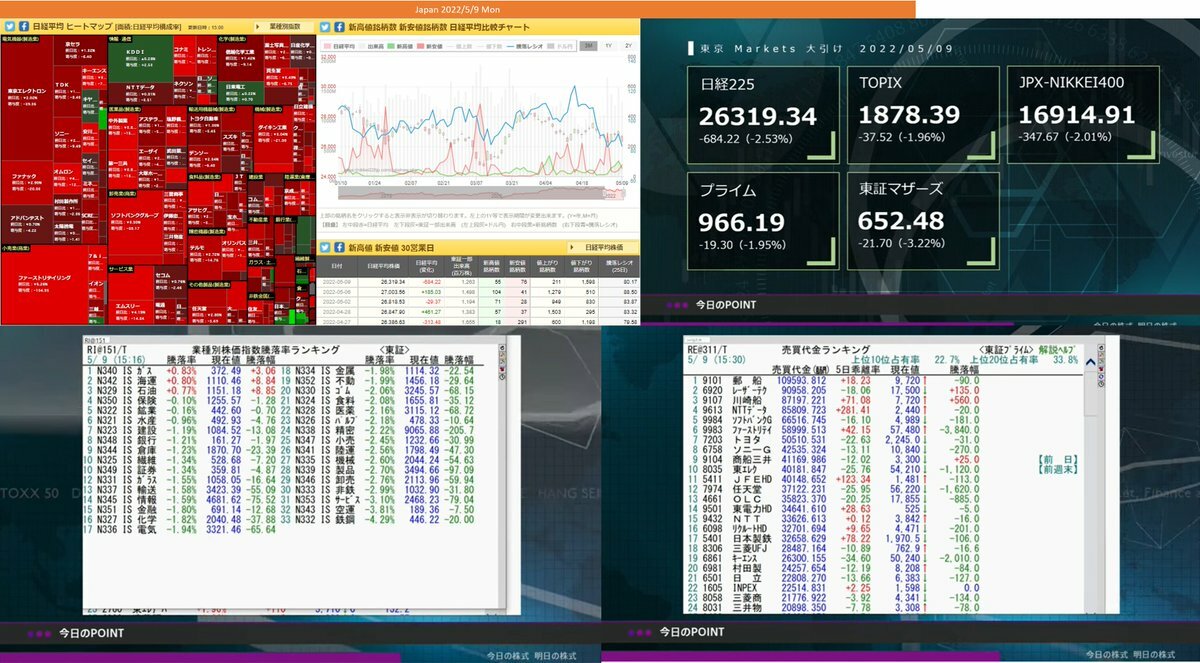This screenshot has width=1200, height=663.
Task: Open the 業種別指数 heatmap view
Action: tap(286, 25)
